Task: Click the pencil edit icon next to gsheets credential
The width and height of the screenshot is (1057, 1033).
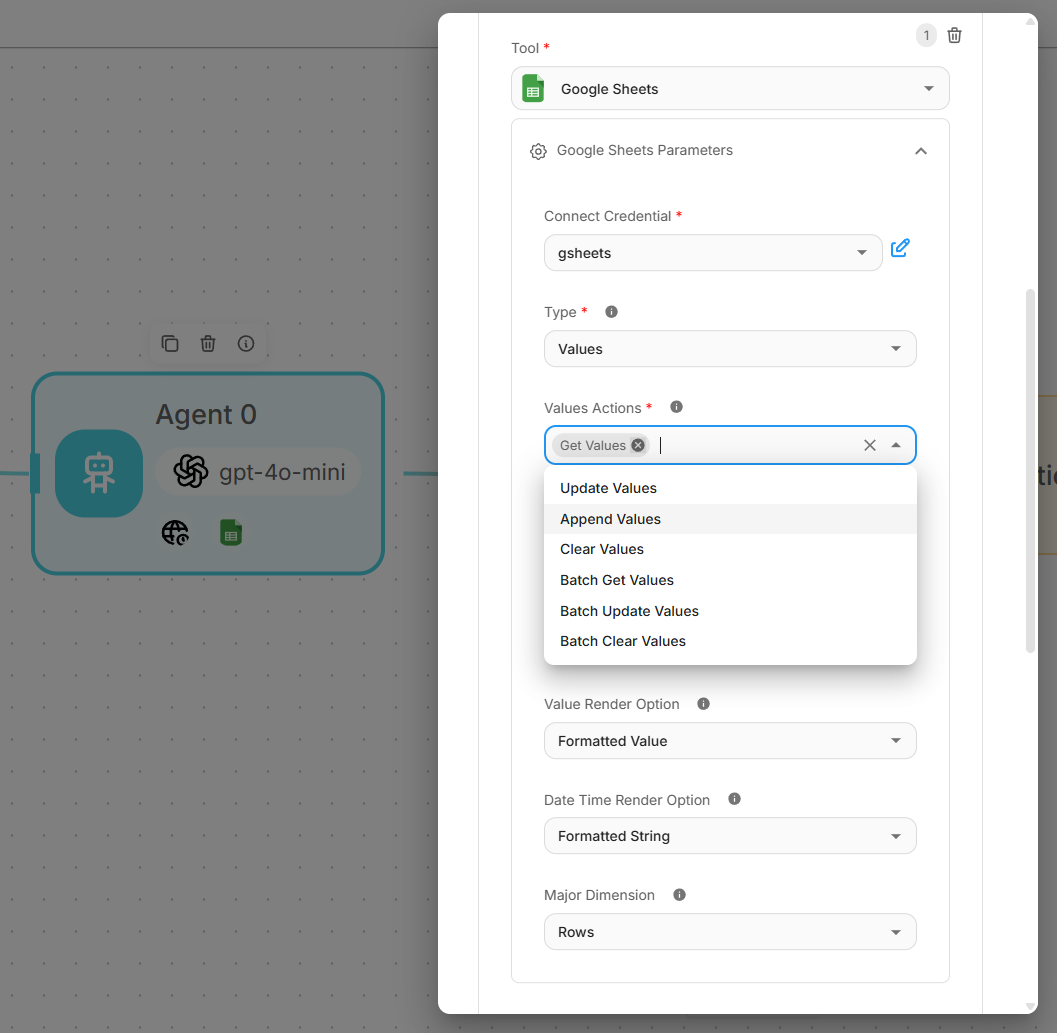Action: tap(900, 248)
